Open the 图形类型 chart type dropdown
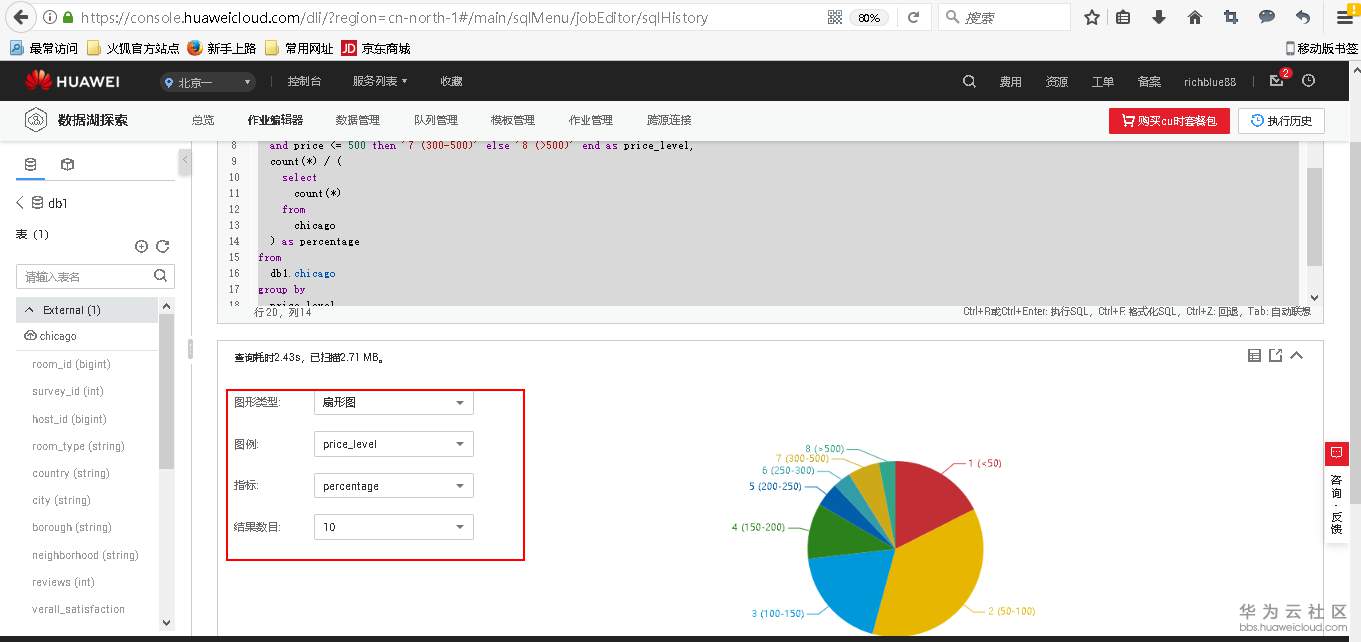The height and width of the screenshot is (642, 1361). [393, 402]
